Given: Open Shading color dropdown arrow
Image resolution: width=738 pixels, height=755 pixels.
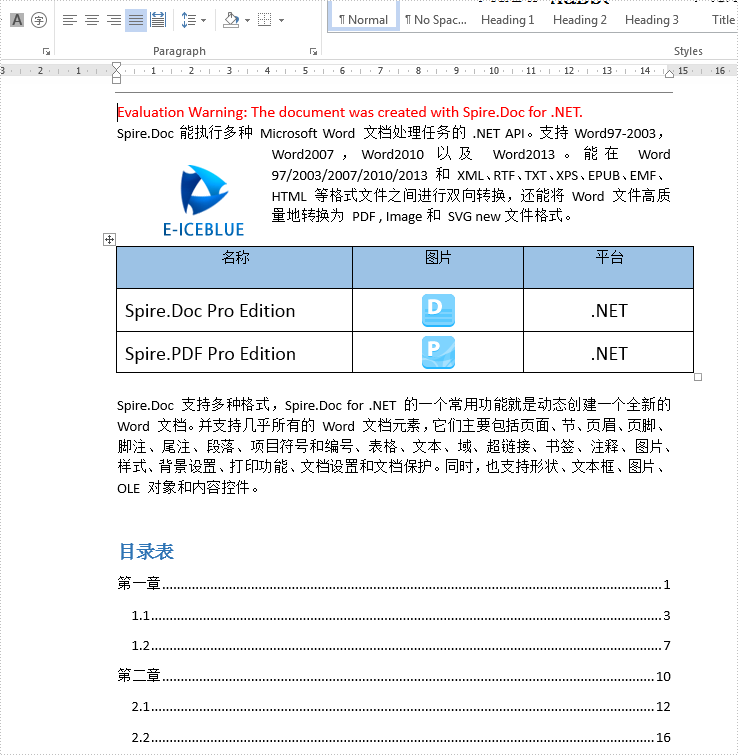Looking at the screenshot, I should (x=247, y=20).
